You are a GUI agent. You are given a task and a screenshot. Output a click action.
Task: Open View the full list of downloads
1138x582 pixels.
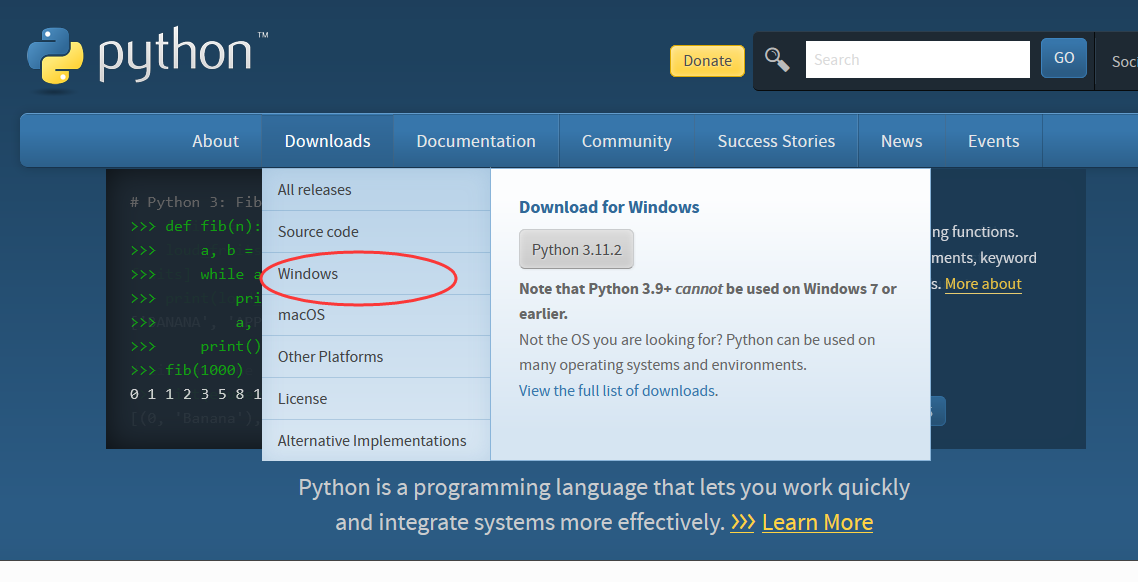617,391
